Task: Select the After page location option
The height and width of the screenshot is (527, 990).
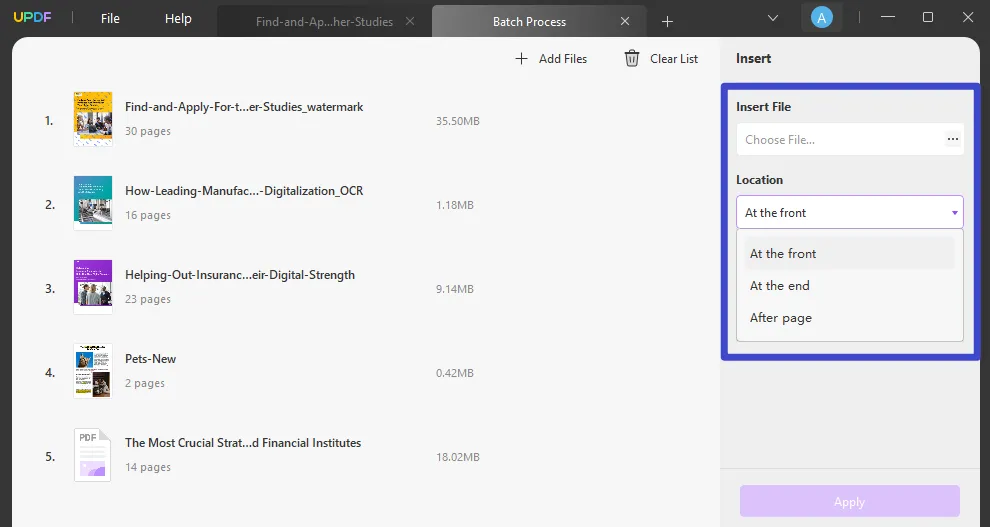Action: pos(781,318)
